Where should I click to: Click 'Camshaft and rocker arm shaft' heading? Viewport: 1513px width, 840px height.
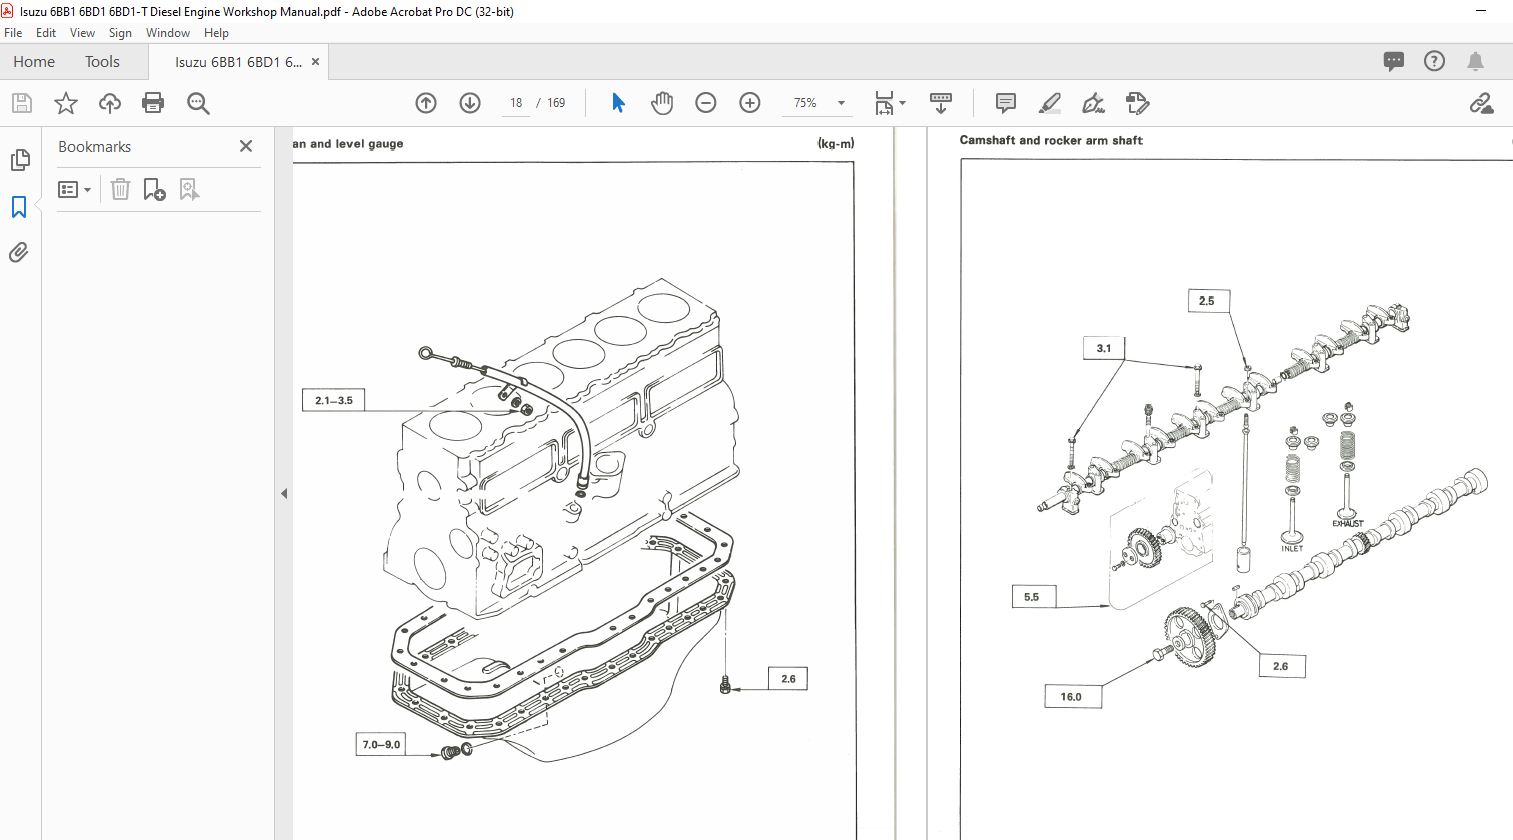tap(1051, 141)
